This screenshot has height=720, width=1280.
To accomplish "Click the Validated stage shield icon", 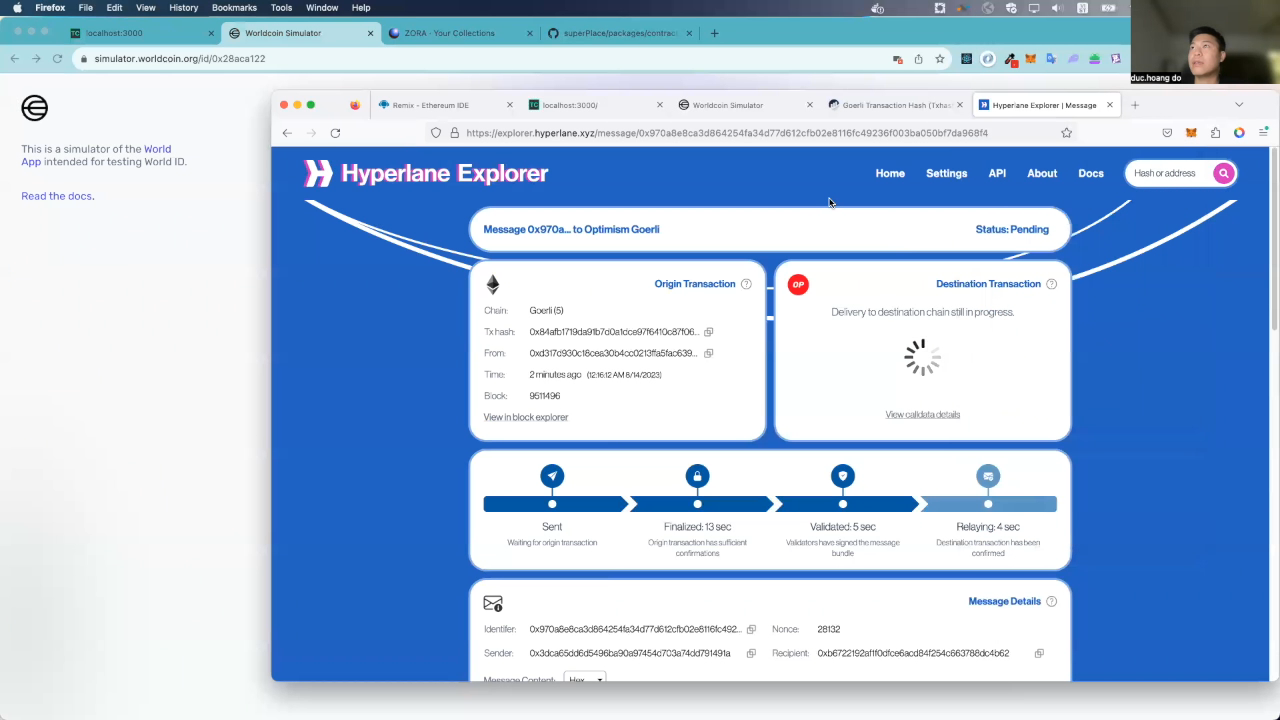I will click(x=843, y=476).
